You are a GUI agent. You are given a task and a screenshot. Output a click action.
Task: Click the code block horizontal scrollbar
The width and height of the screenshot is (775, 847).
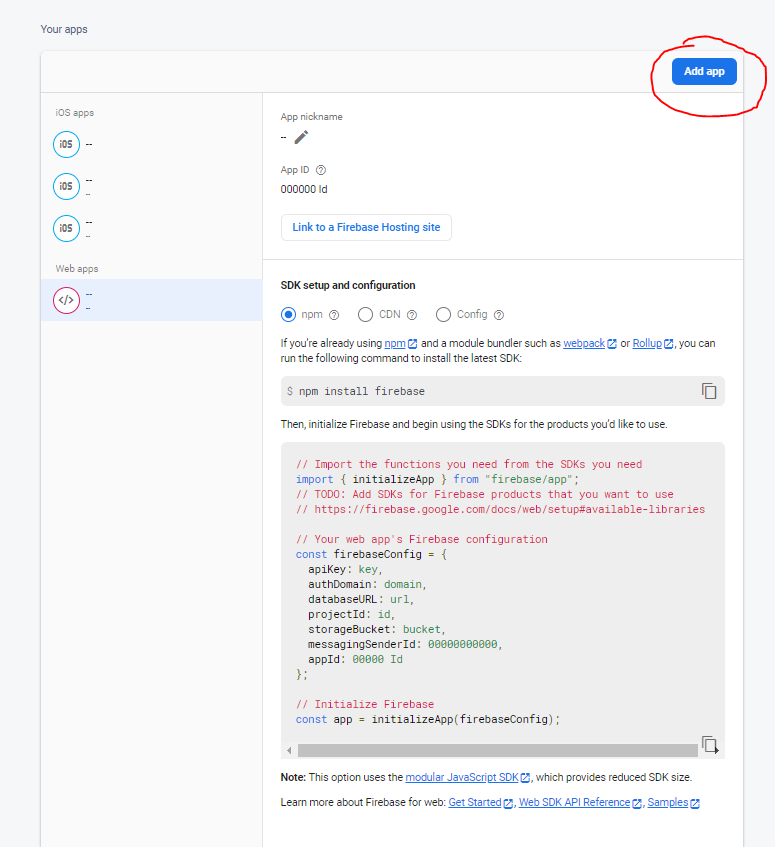[x=497, y=750]
